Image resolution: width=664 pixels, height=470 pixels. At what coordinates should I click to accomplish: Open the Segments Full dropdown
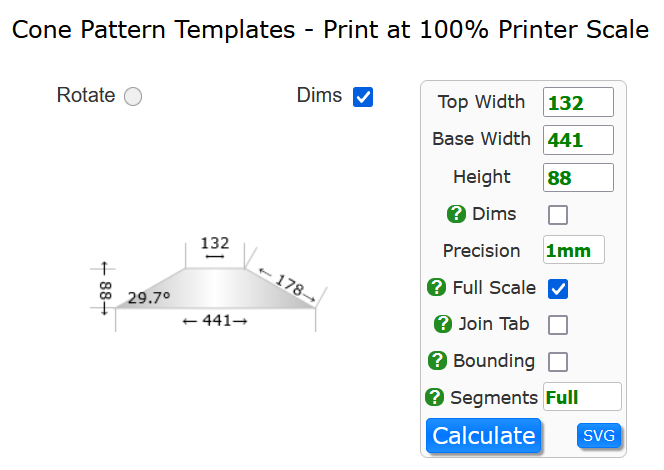point(582,397)
